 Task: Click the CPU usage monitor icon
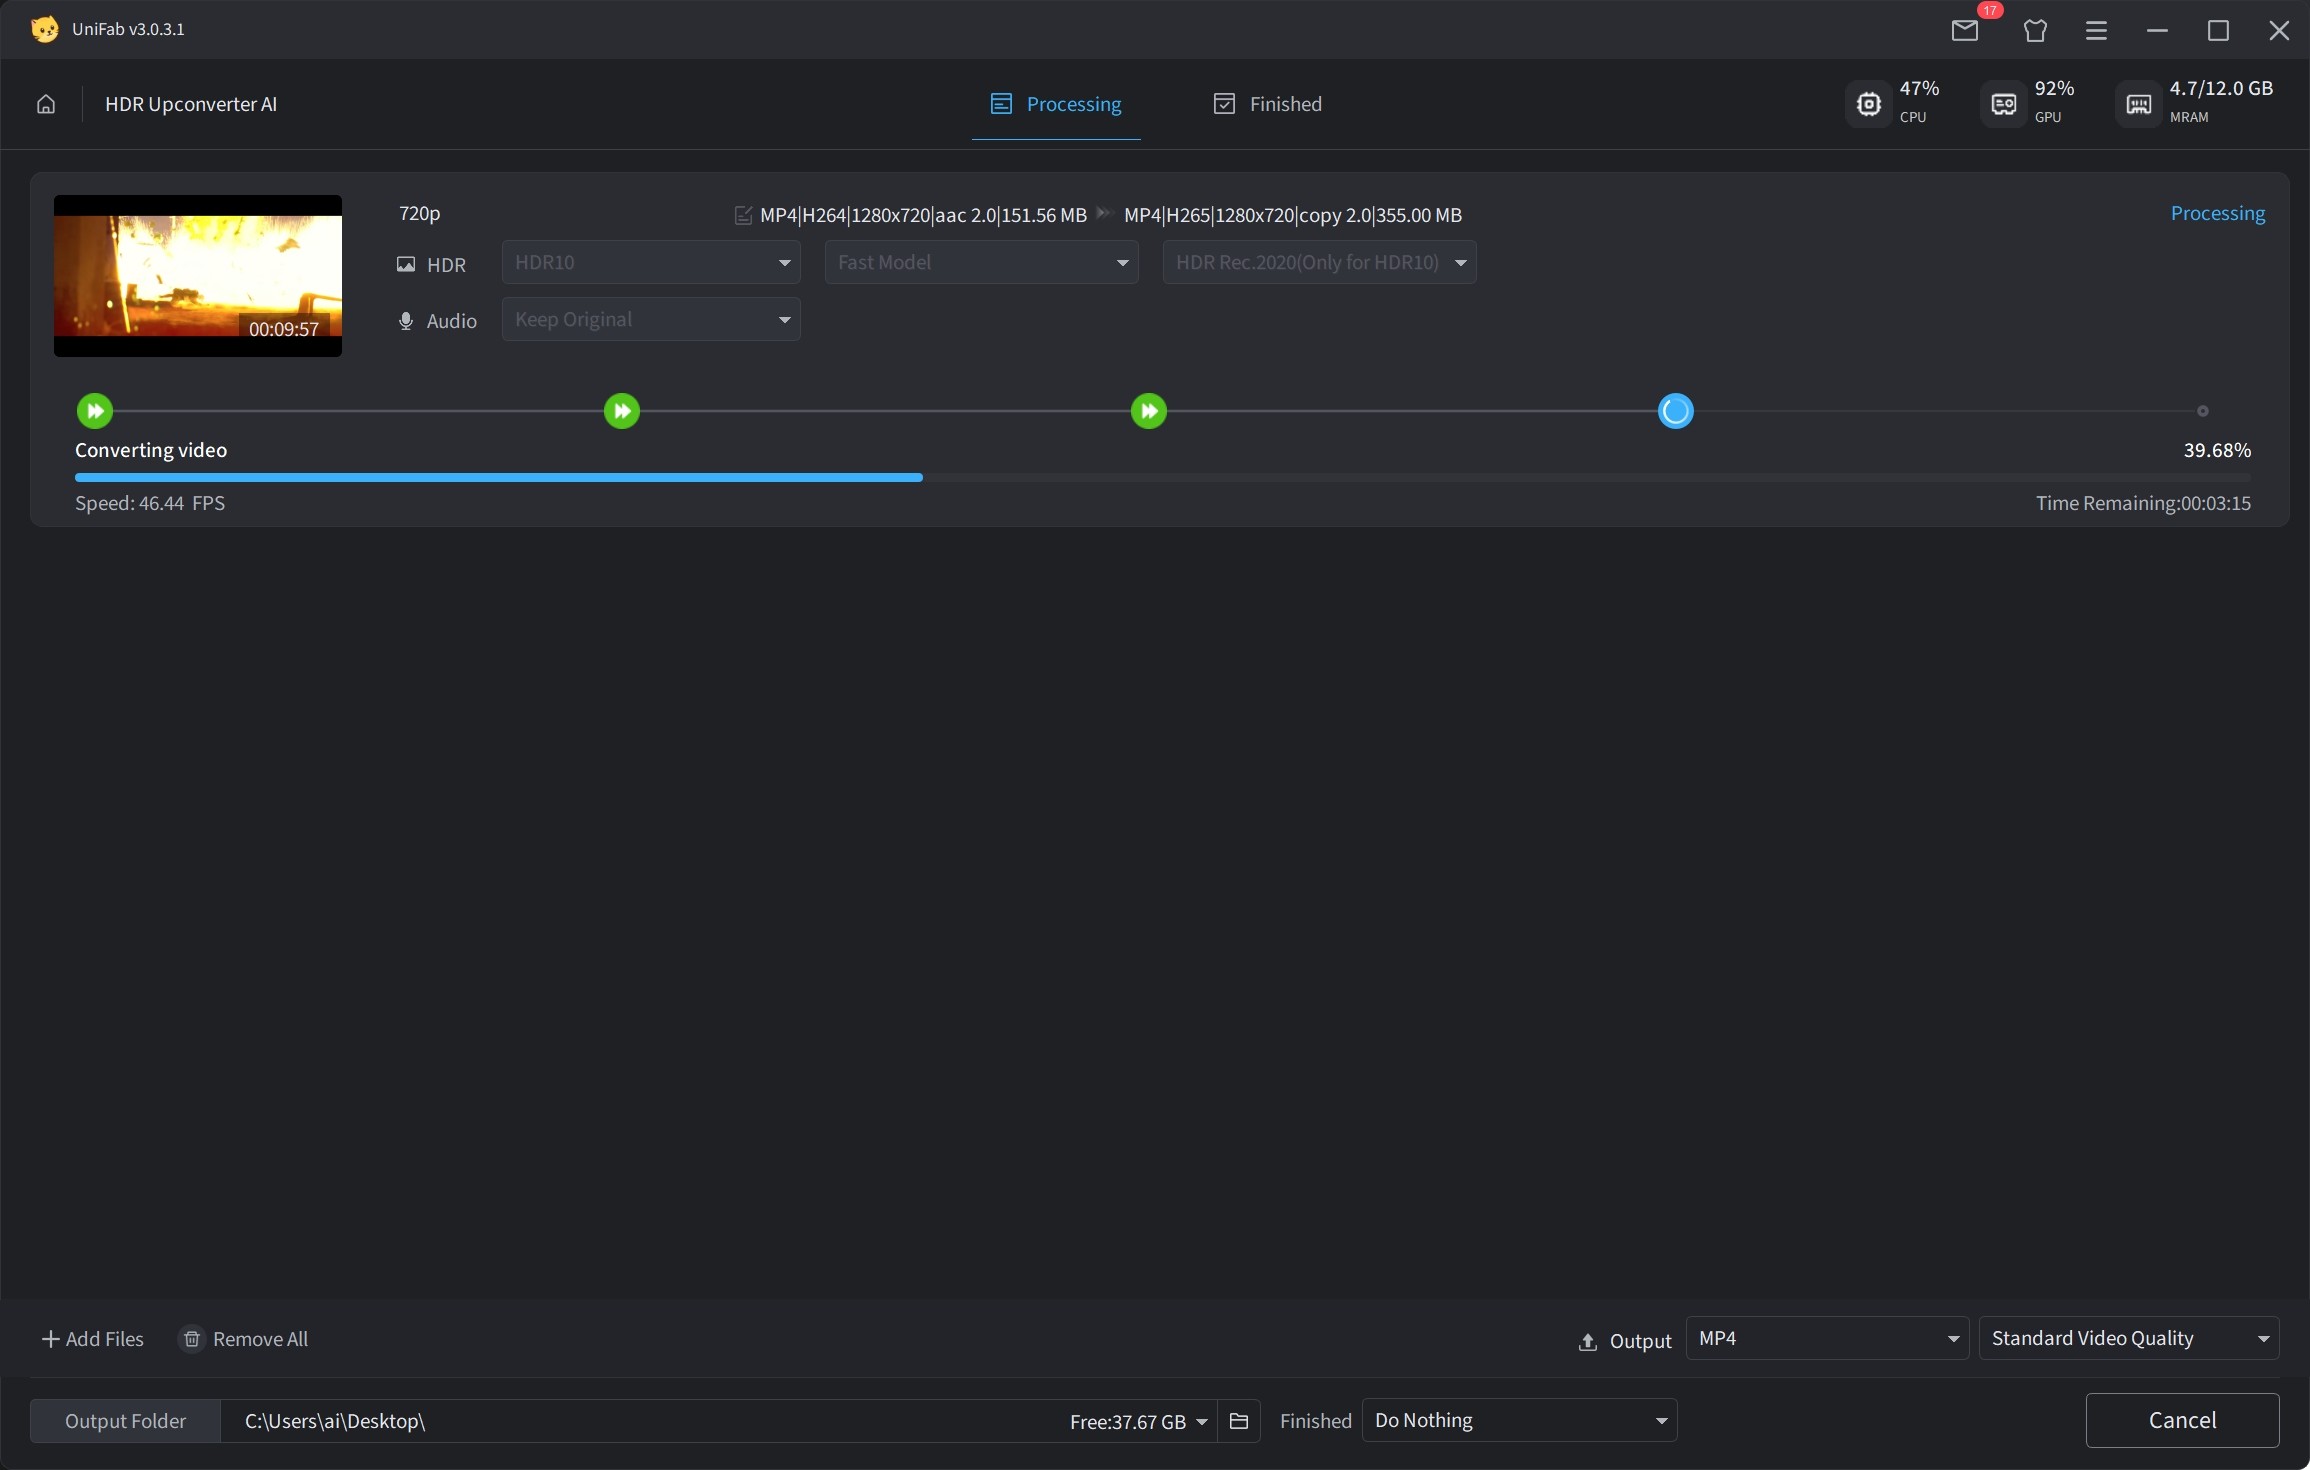click(1868, 104)
